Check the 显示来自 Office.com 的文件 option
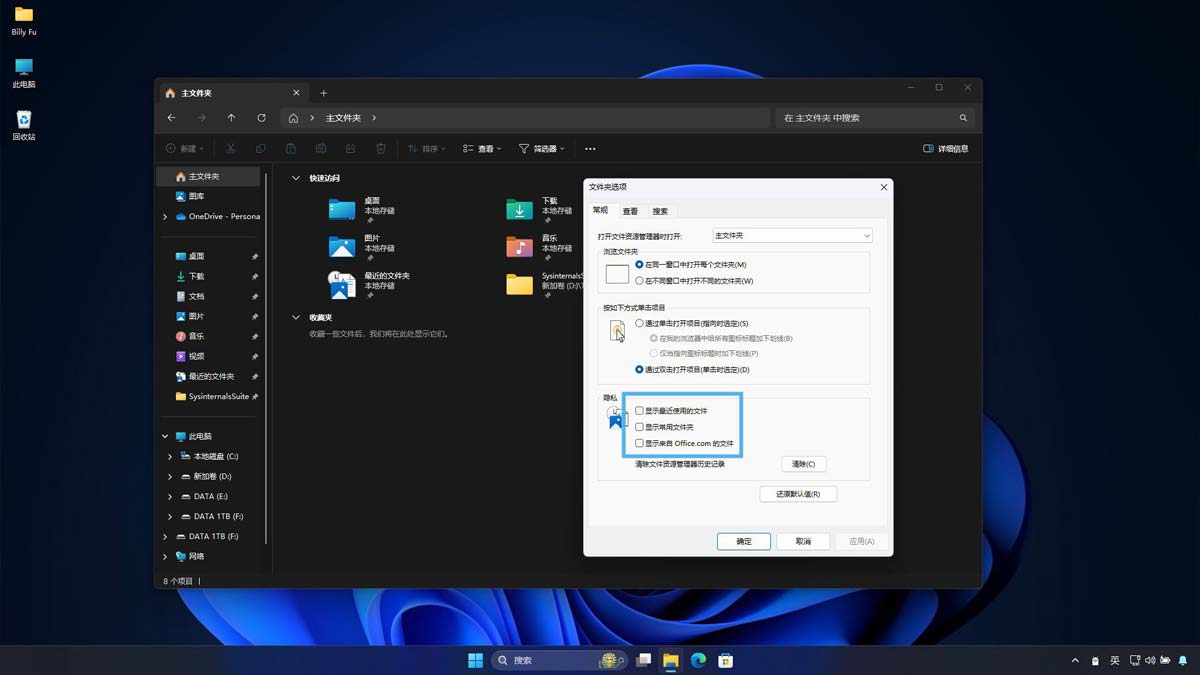 point(638,443)
